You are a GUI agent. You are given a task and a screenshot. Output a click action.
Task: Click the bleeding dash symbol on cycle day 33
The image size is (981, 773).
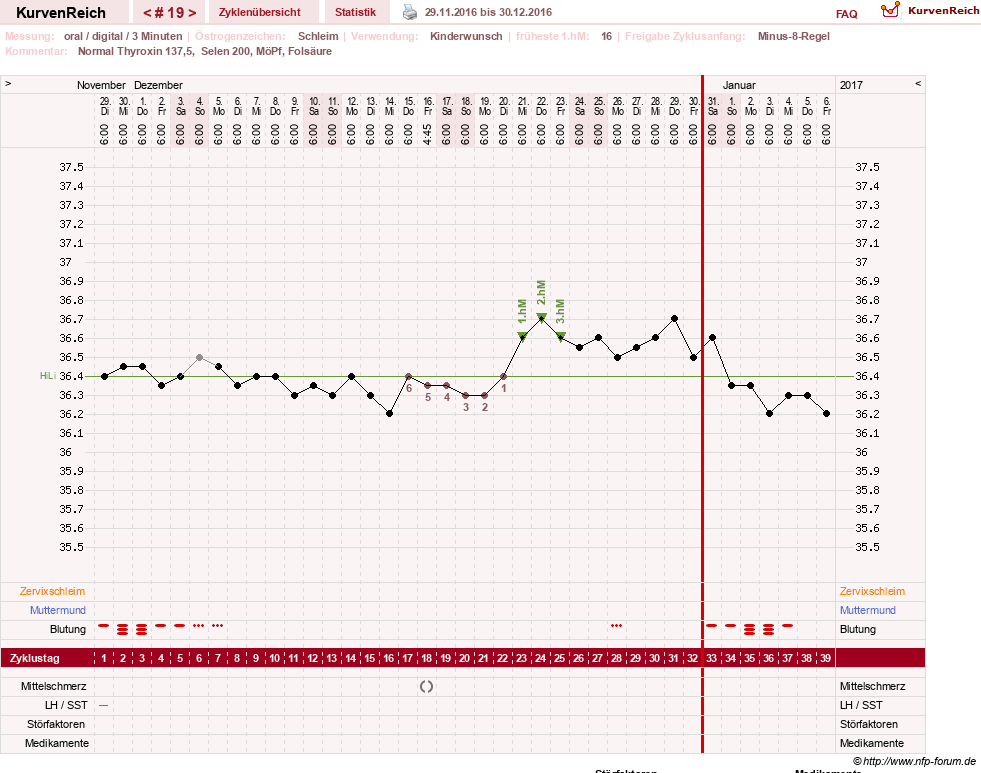tap(711, 625)
